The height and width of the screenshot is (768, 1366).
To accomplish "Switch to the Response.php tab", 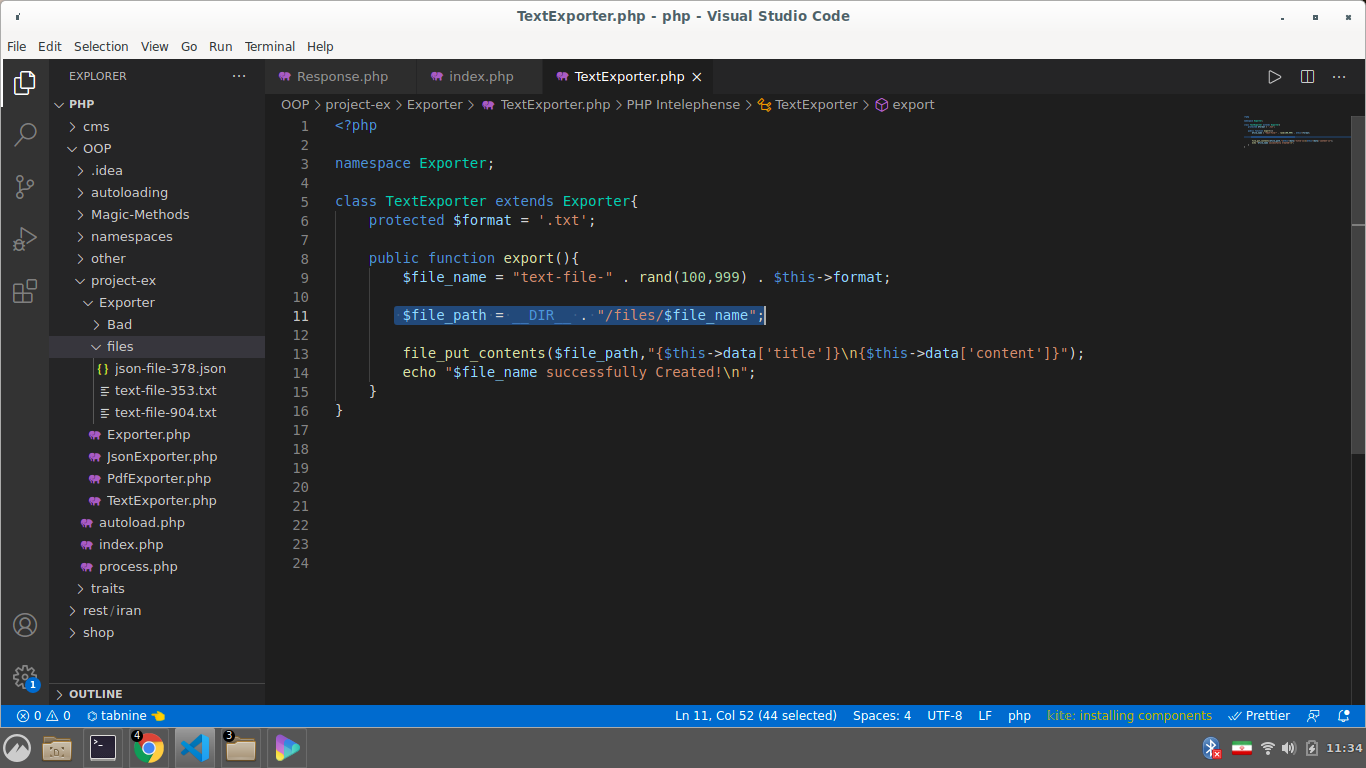I will (x=340, y=77).
